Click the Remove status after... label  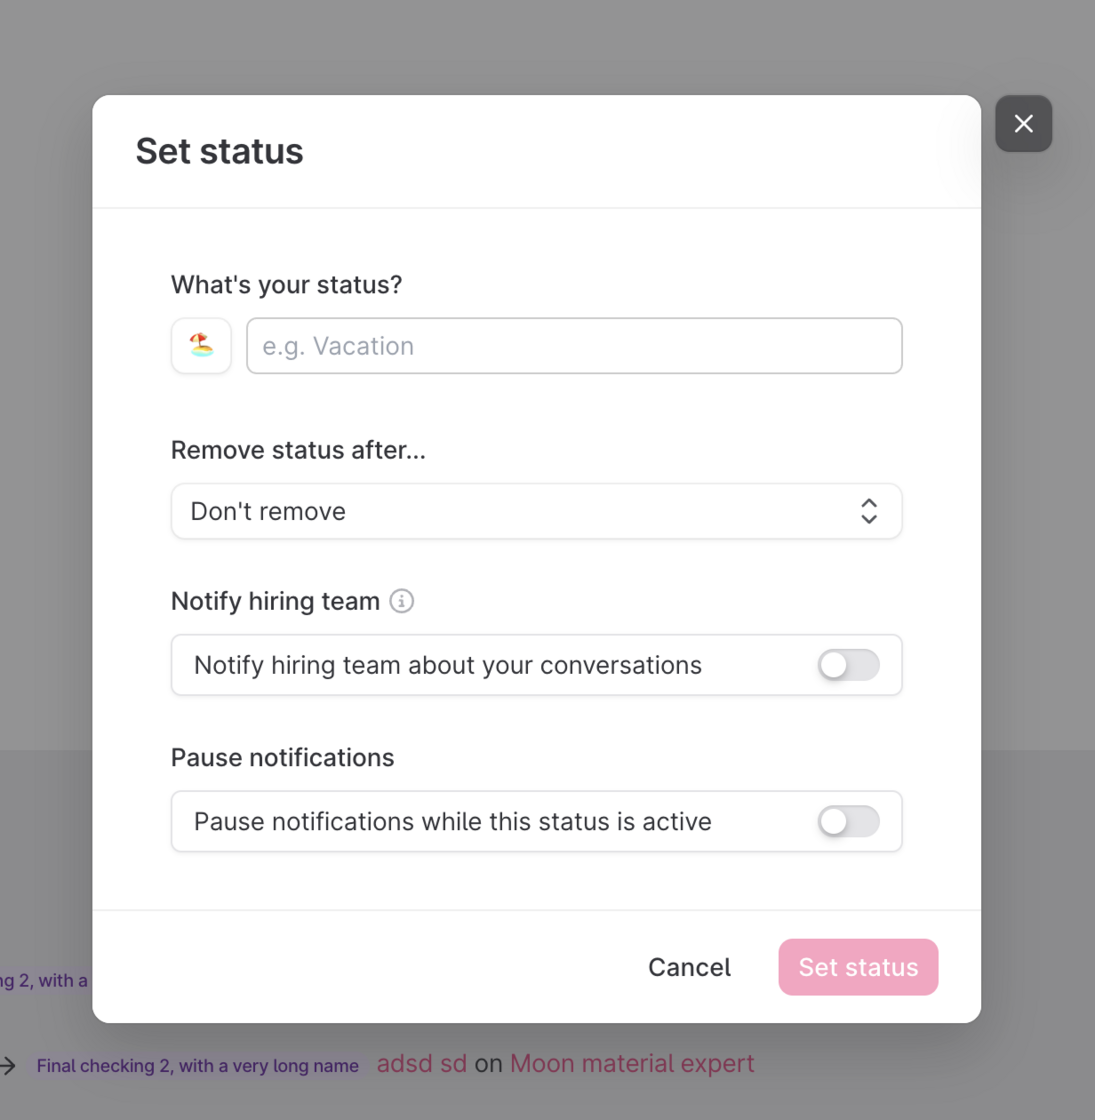(x=298, y=450)
